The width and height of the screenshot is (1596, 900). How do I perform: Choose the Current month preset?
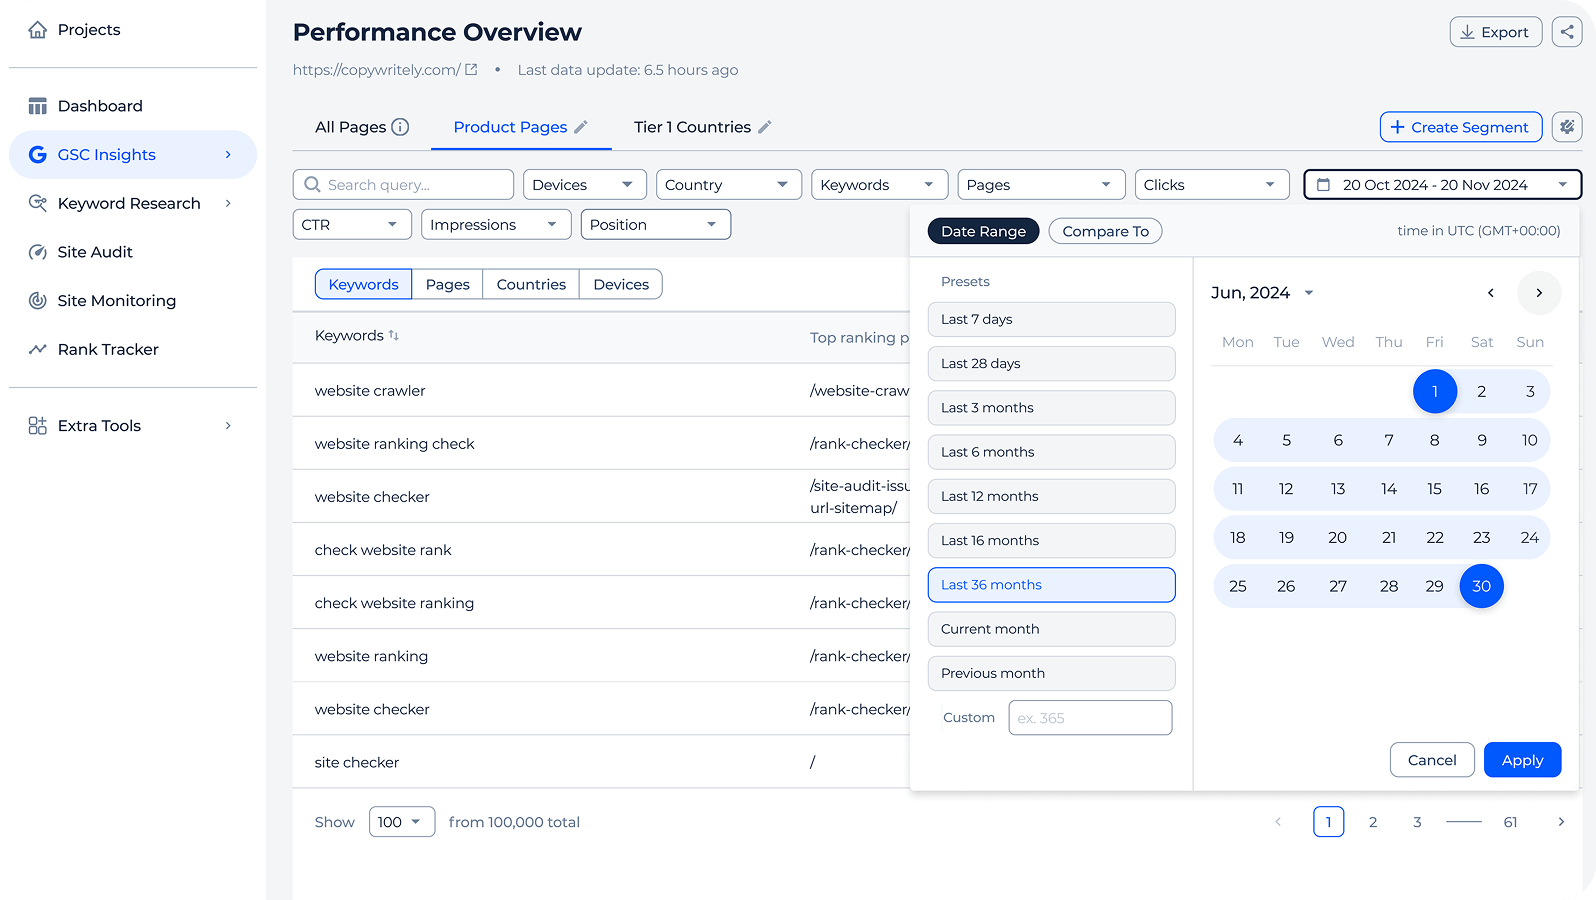click(1051, 629)
